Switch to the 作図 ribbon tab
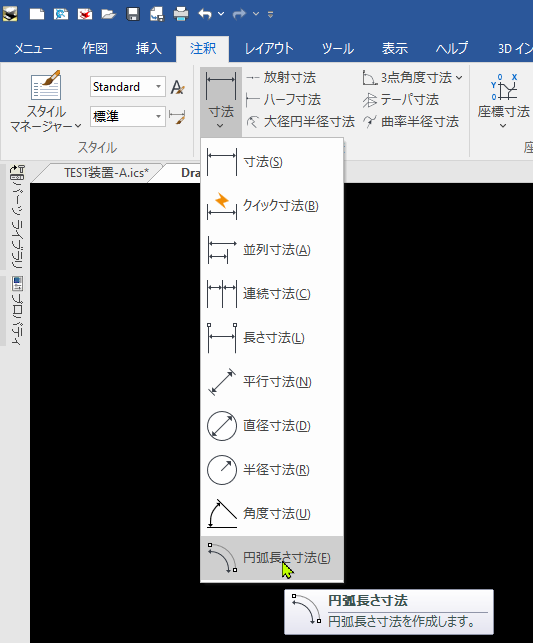The width and height of the screenshot is (533, 643). coord(94,49)
